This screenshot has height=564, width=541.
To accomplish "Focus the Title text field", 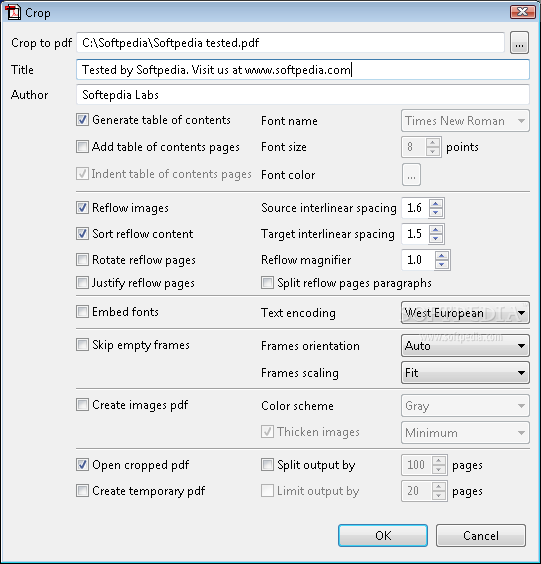I will [x=303, y=69].
